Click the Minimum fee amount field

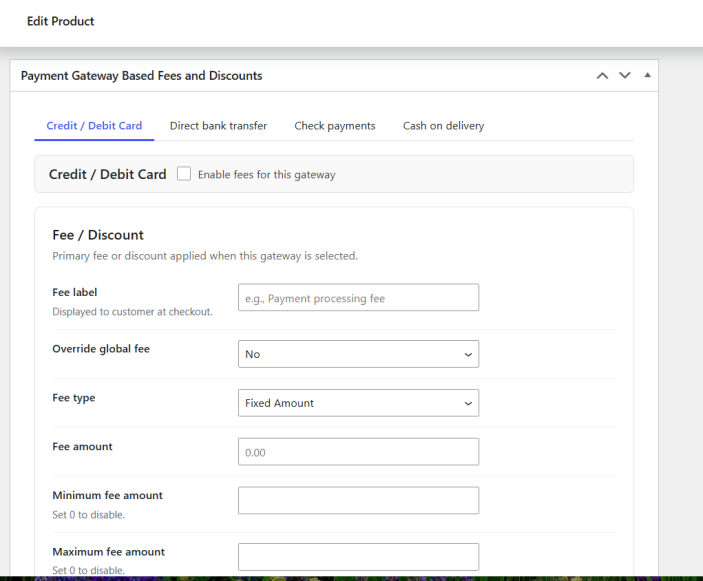[358, 500]
